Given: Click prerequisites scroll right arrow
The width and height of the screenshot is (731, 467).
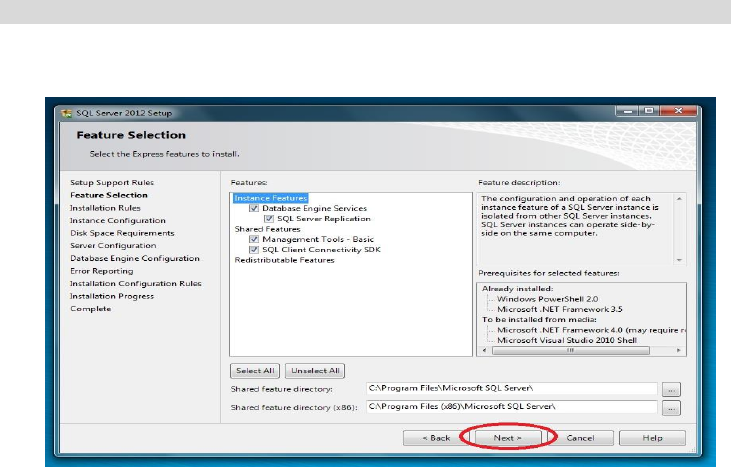Looking at the screenshot, I should tap(679, 350).
